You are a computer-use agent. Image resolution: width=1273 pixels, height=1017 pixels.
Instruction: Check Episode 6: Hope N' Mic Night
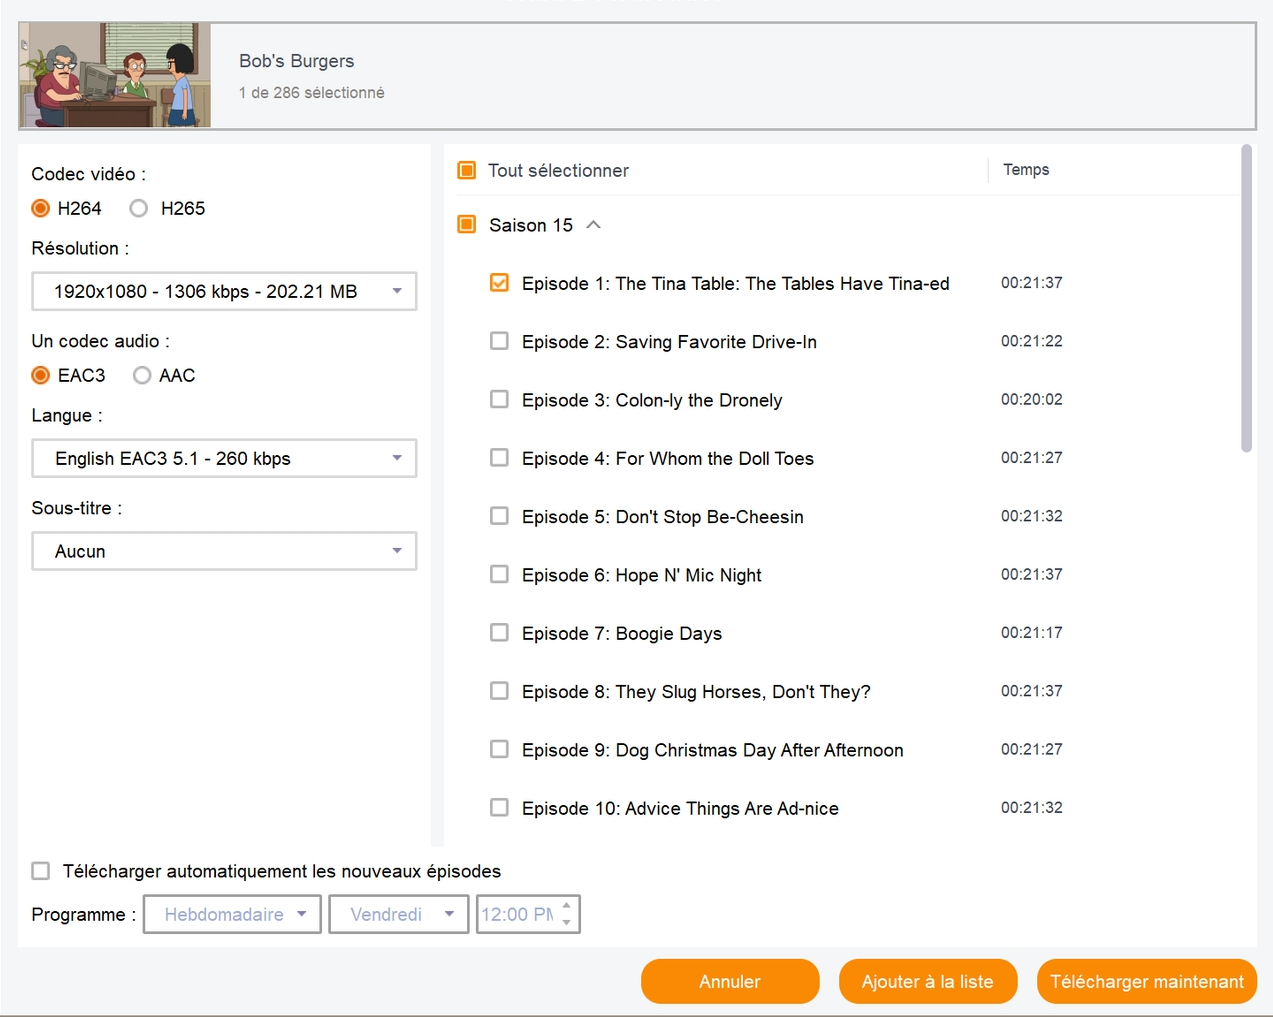(x=499, y=574)
